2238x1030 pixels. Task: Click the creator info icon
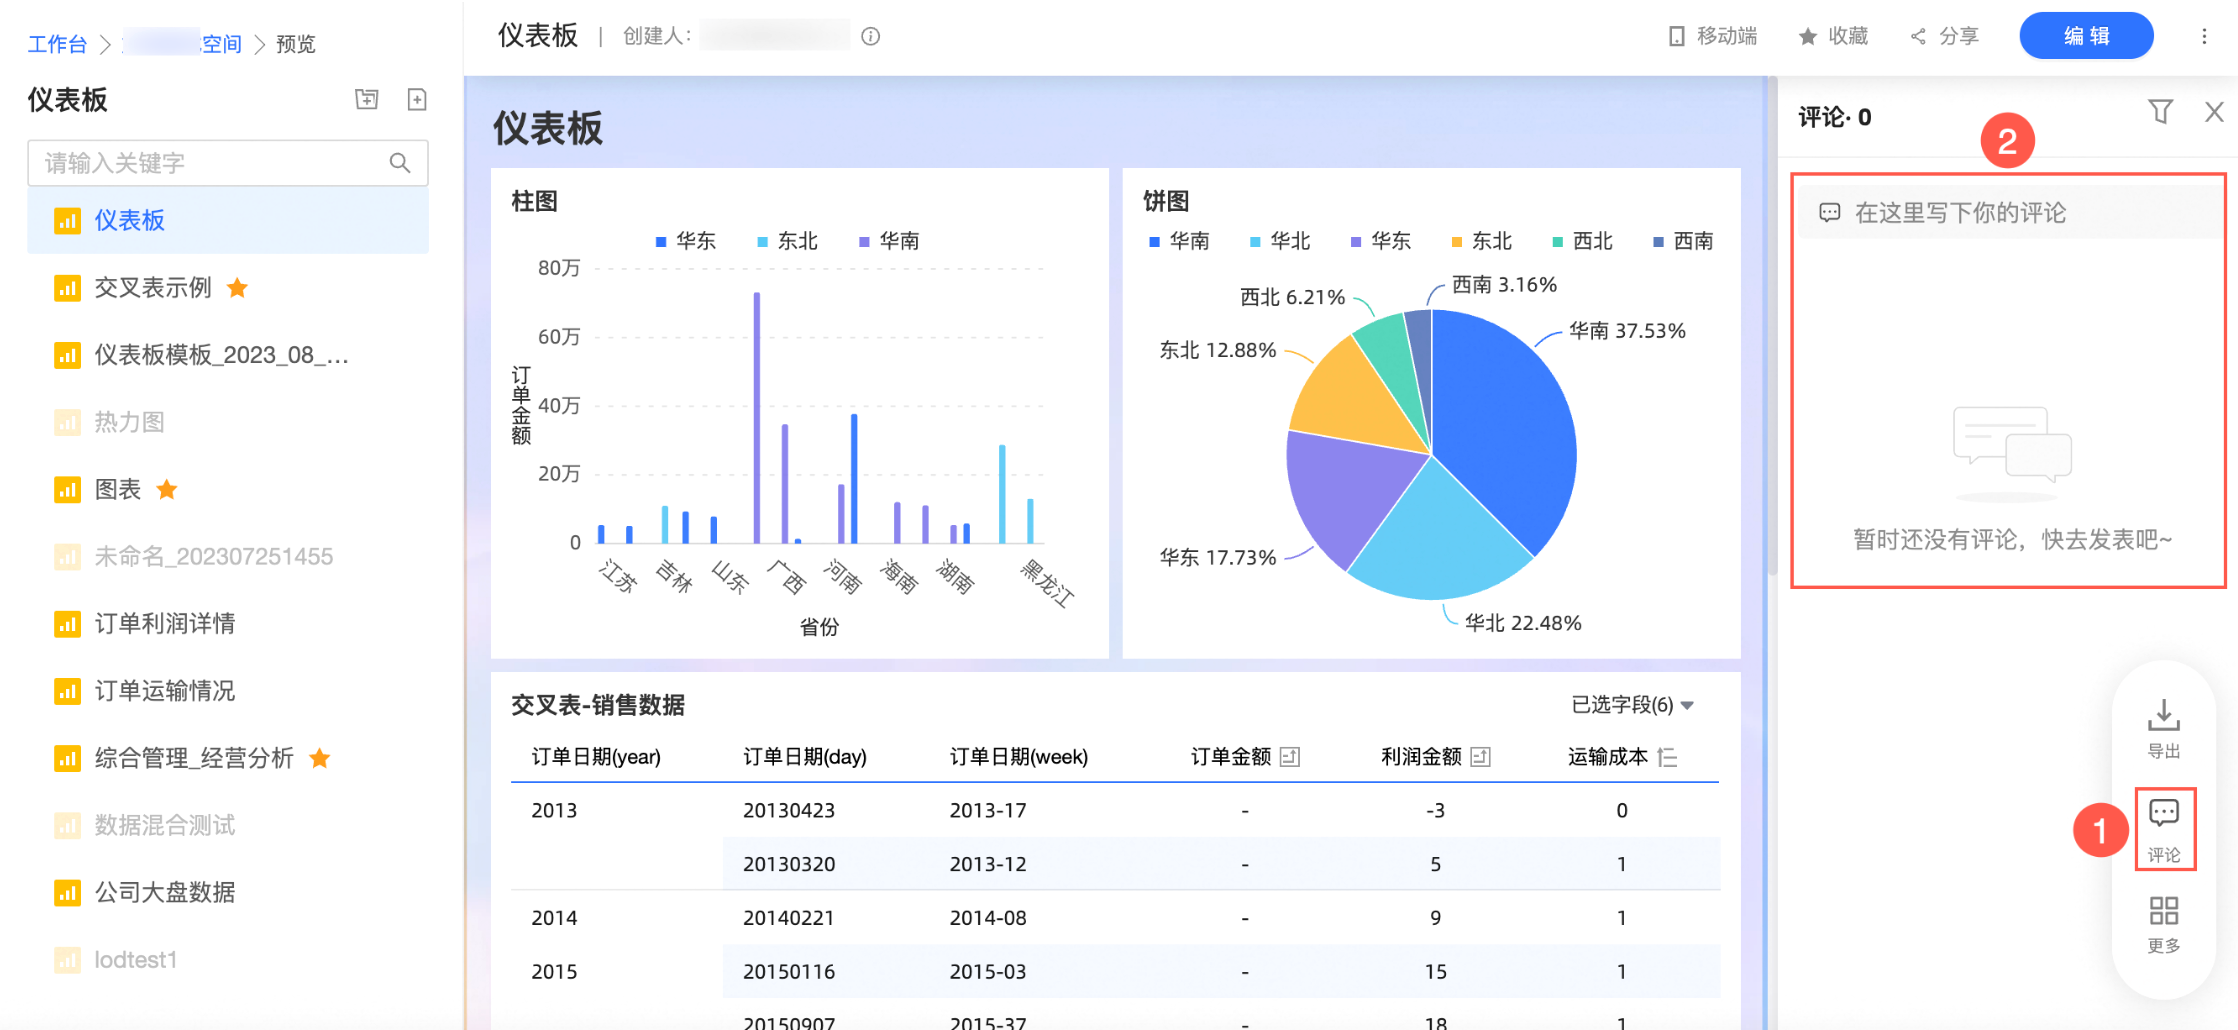871,37
